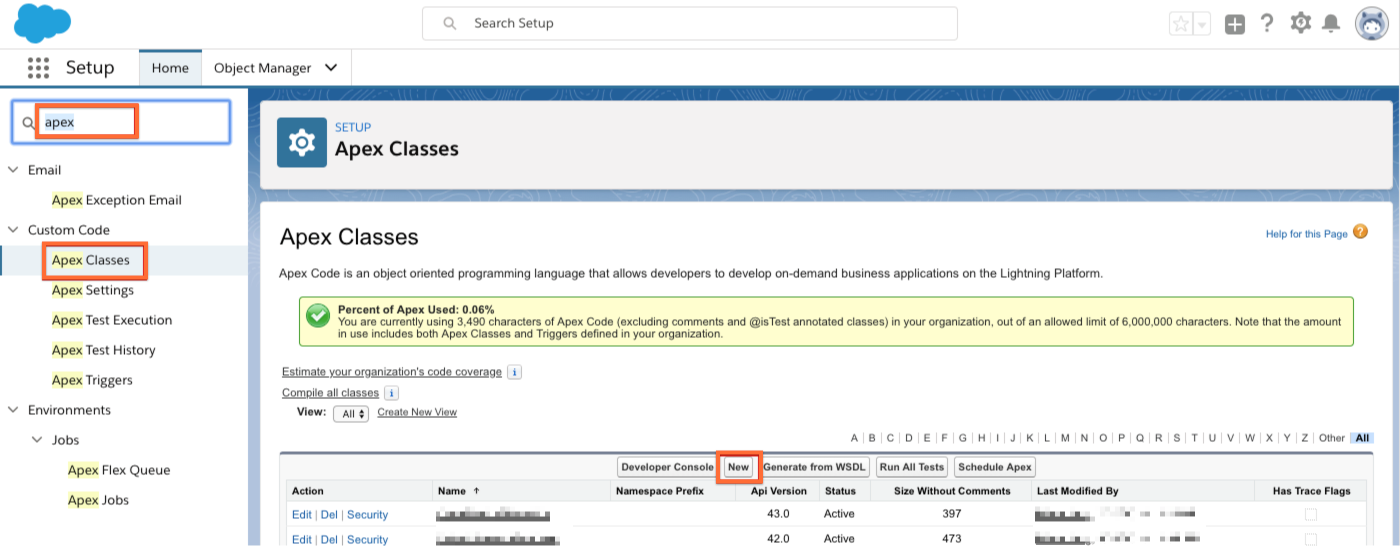The width and height of the screenshot is (1400, 553).
Task: Click the Create New View link
Action: (x=417, y=412)
